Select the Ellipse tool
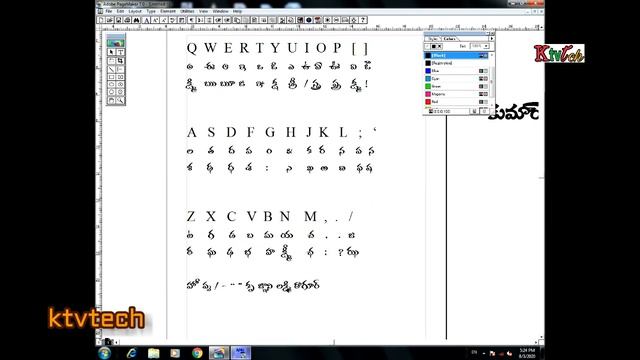Screen dimensions: 640x360 coord(111,84)
